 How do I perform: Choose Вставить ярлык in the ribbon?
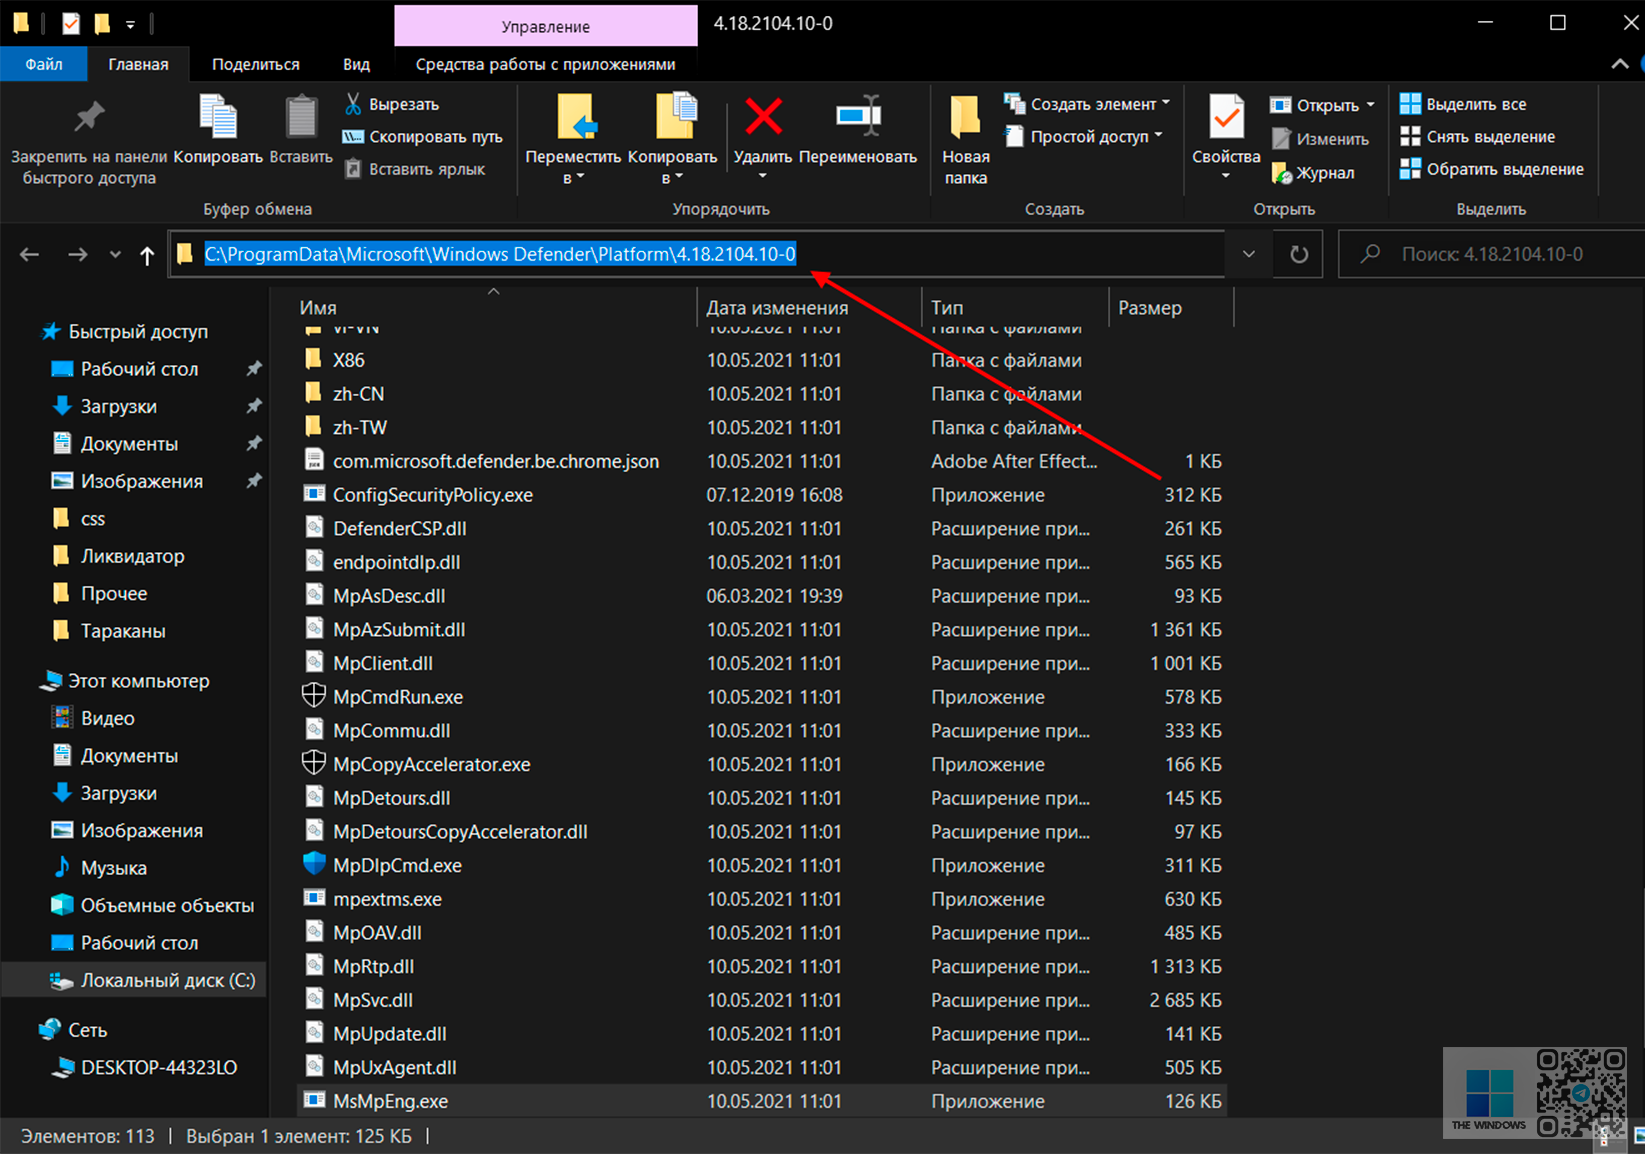pyautogui.click(x=415, y=169)
